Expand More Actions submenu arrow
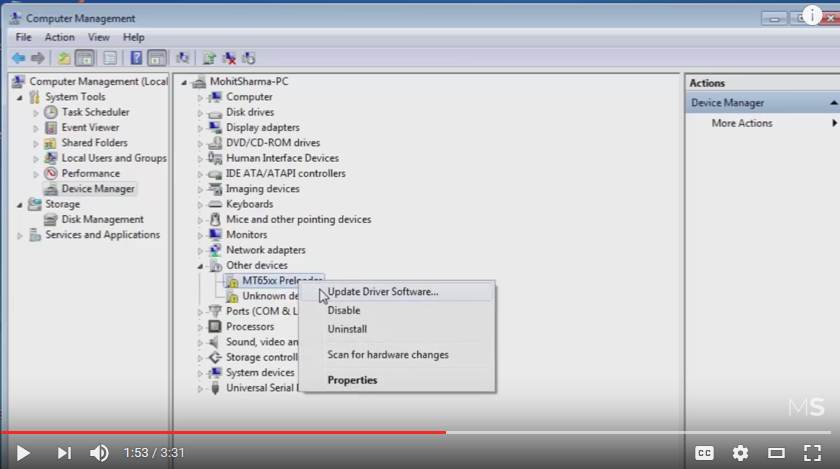This screenshot has height=469, width=840. (834, 123)
